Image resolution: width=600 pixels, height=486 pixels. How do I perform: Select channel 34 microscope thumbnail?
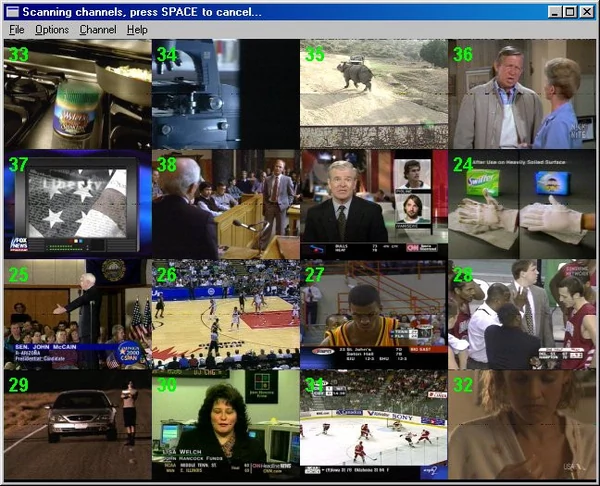click(x=226, y=94)
